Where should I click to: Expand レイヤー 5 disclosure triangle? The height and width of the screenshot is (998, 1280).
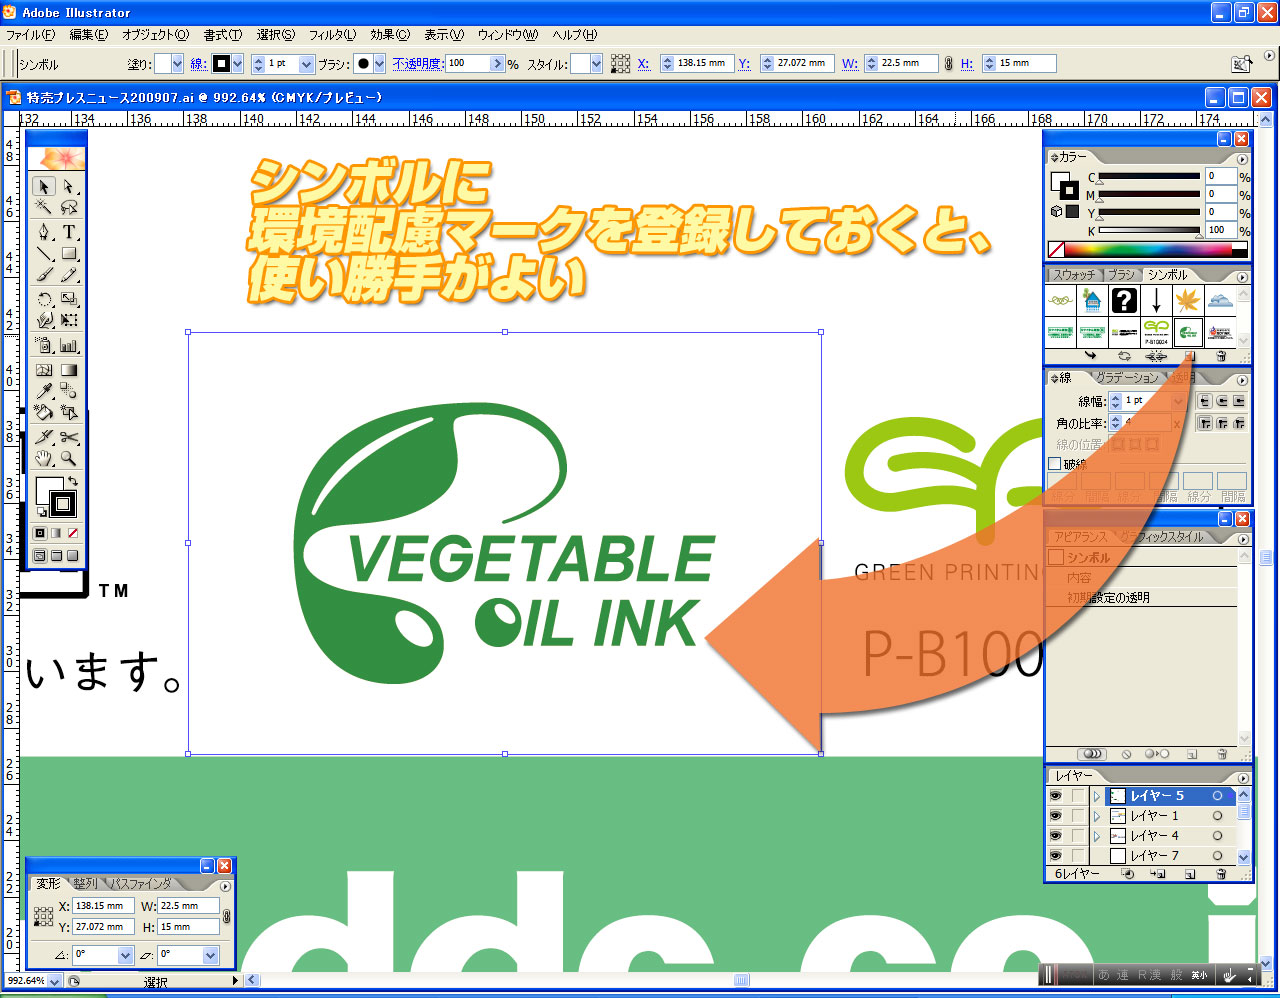[1097, 796]
